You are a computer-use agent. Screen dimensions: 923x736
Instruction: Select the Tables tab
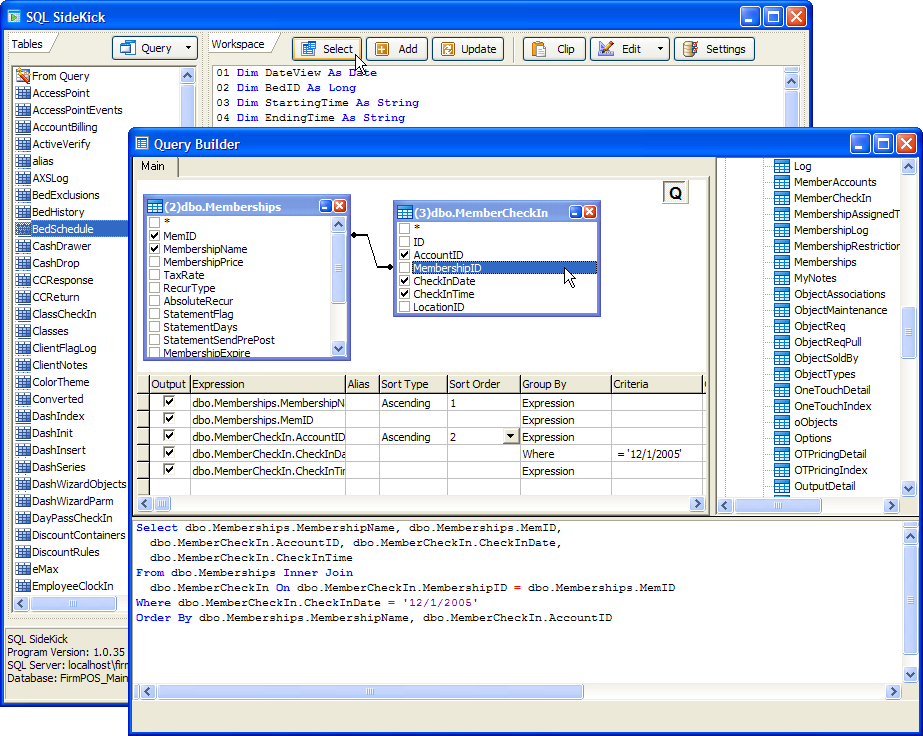click(x=28, y=44)
